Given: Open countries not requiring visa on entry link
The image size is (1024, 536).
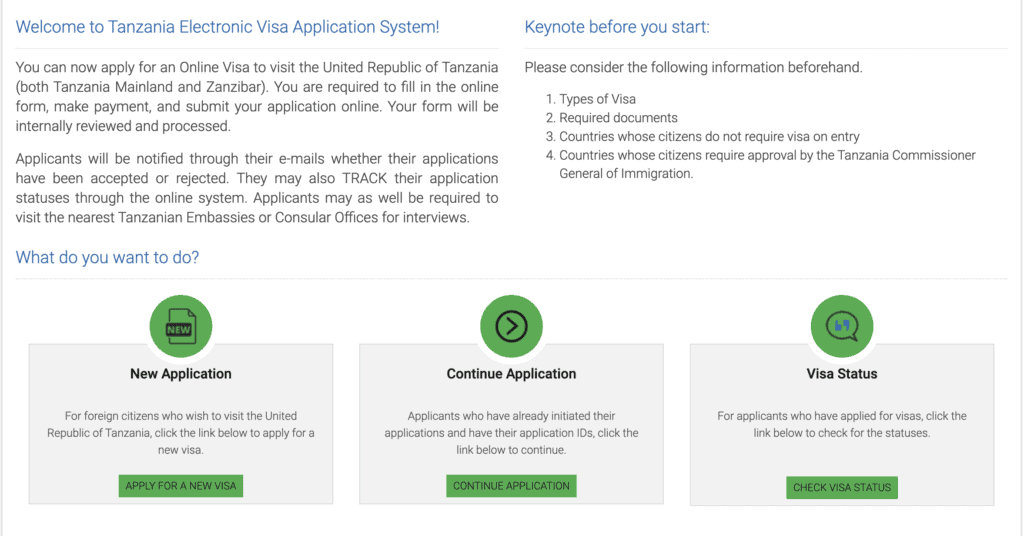Looking at the screenshot, I should click(709, 136).
